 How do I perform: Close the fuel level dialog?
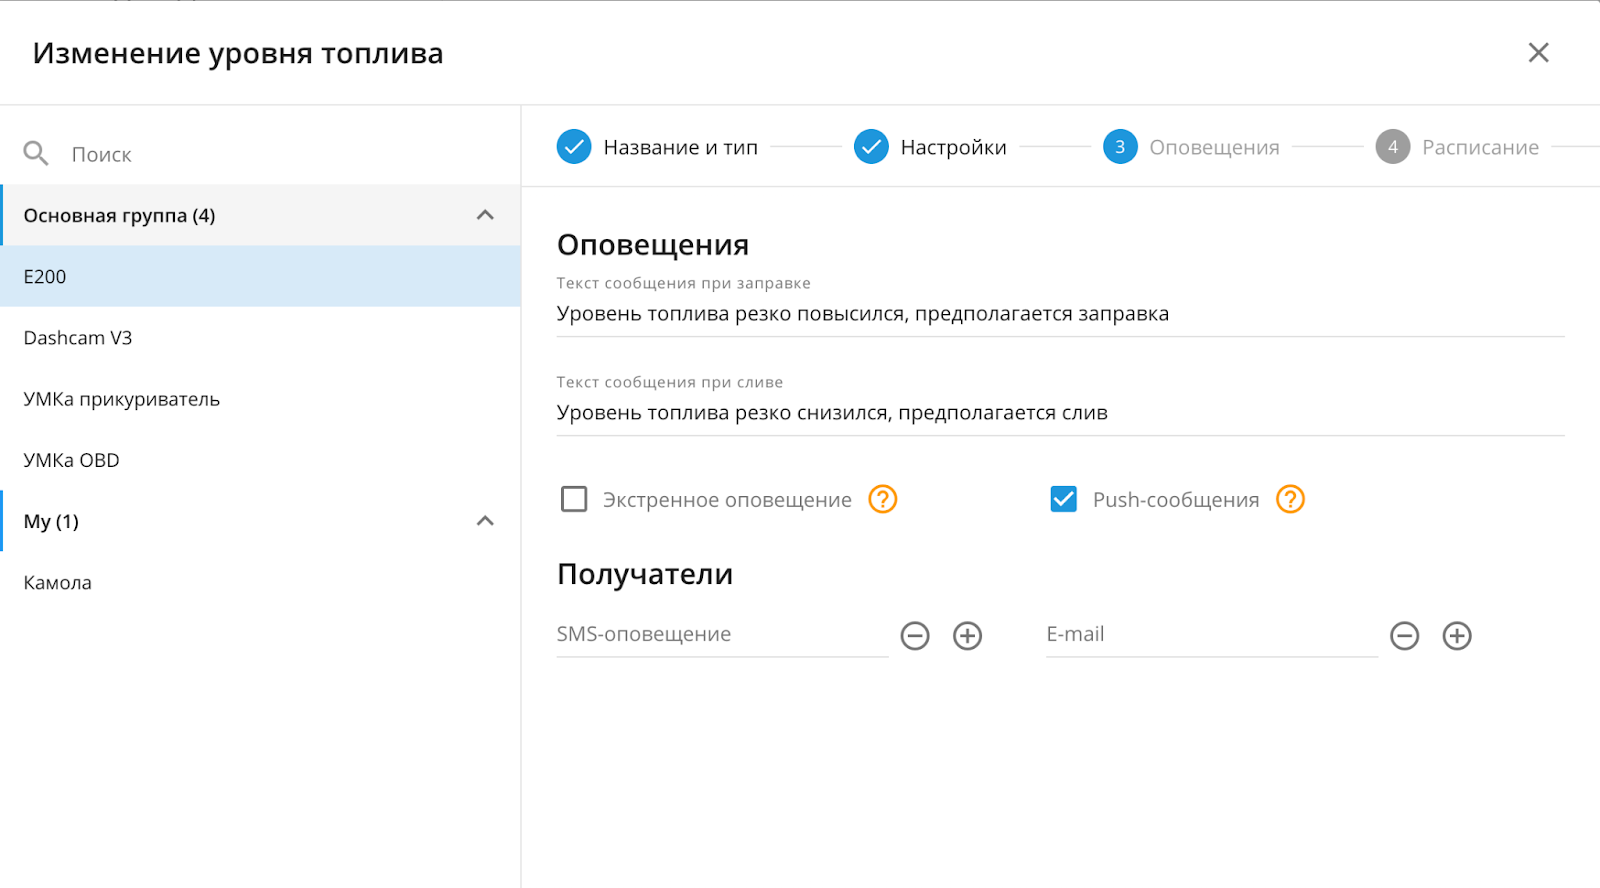pos(1538,53)
